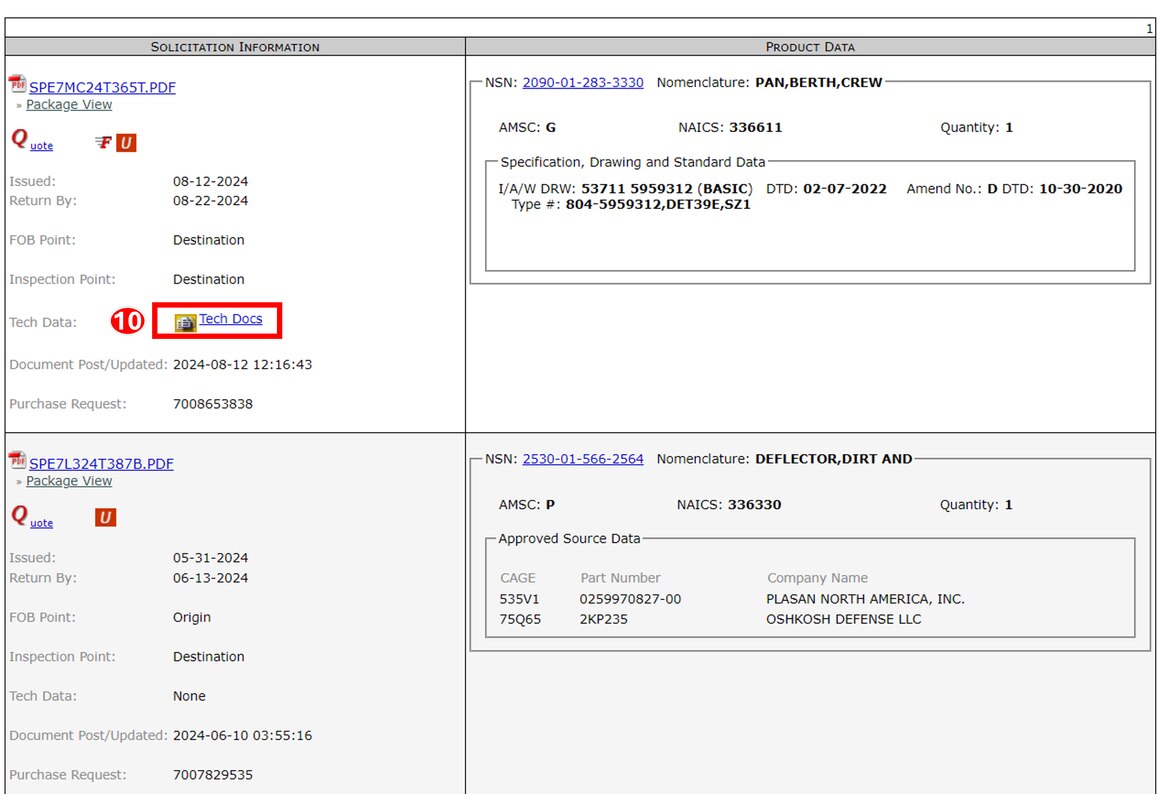Click the Product Data column header
This screenshot has width=1169, height=794.
click(810, 47)
